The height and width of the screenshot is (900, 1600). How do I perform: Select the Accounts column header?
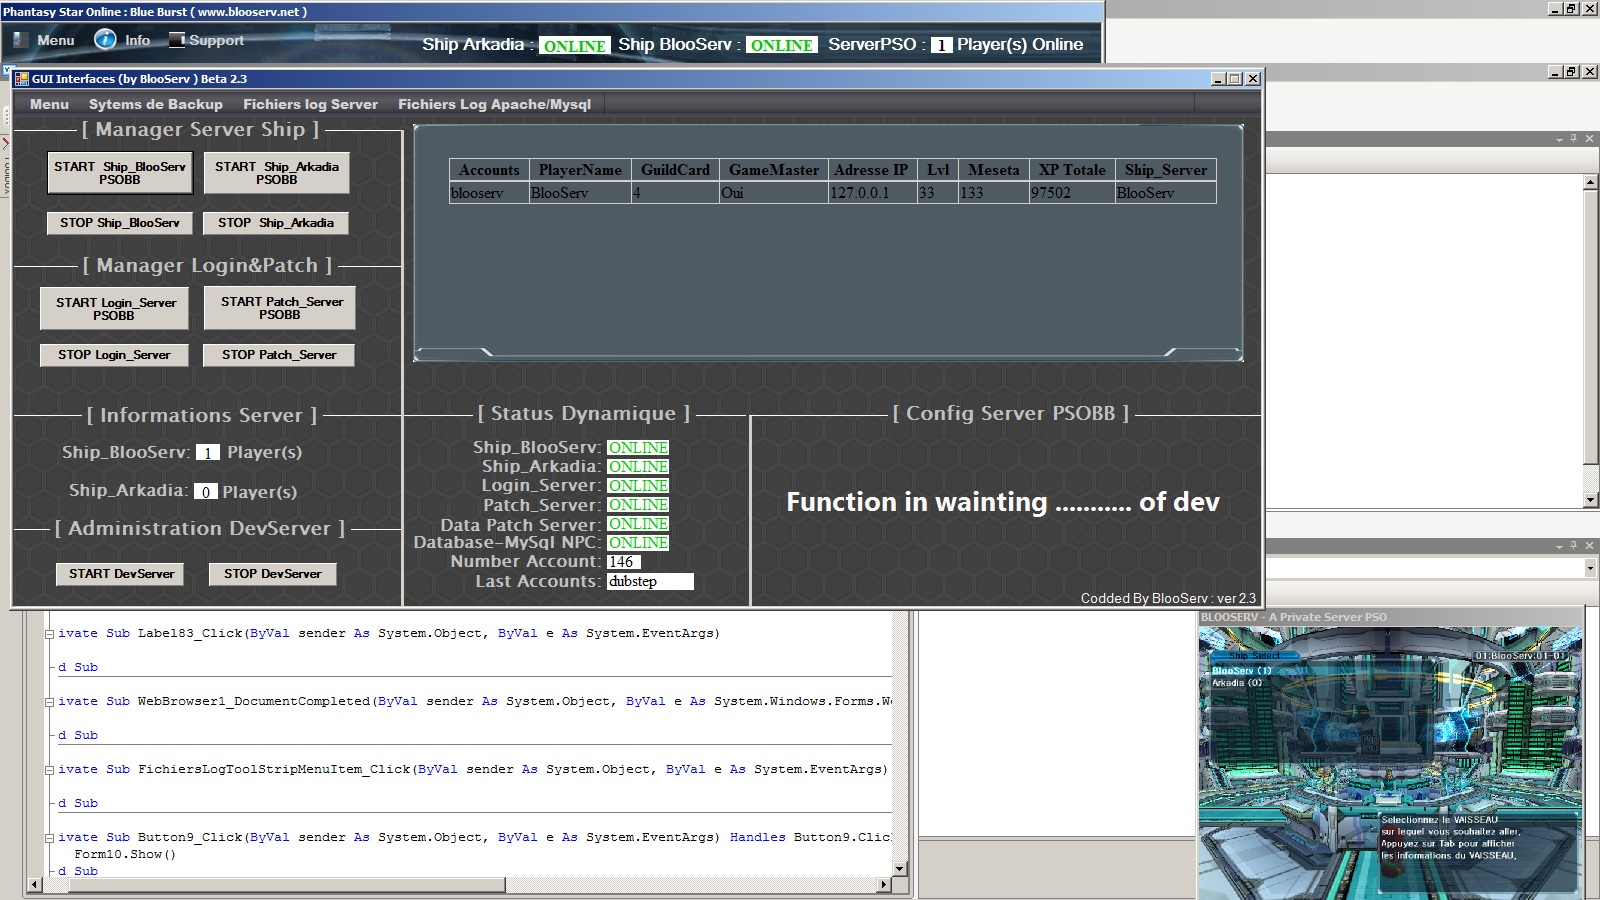[x=489, y=170]
